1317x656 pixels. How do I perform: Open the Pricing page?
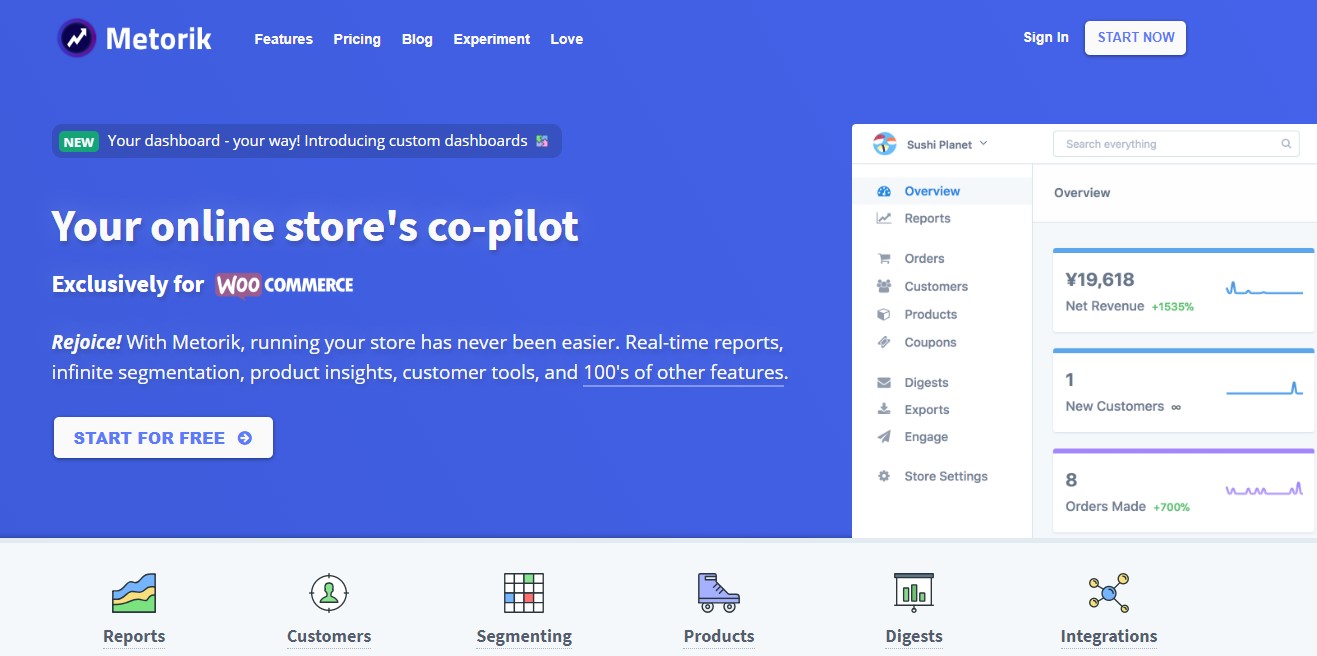[357, 39]
